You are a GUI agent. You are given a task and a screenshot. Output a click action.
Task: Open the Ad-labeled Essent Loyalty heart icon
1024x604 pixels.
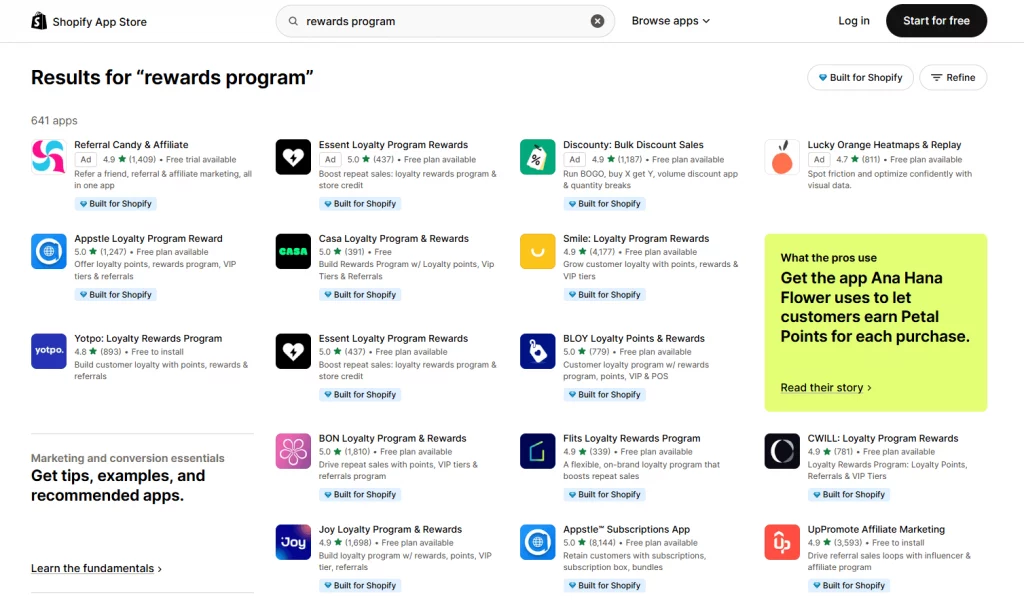pos(293,157)
